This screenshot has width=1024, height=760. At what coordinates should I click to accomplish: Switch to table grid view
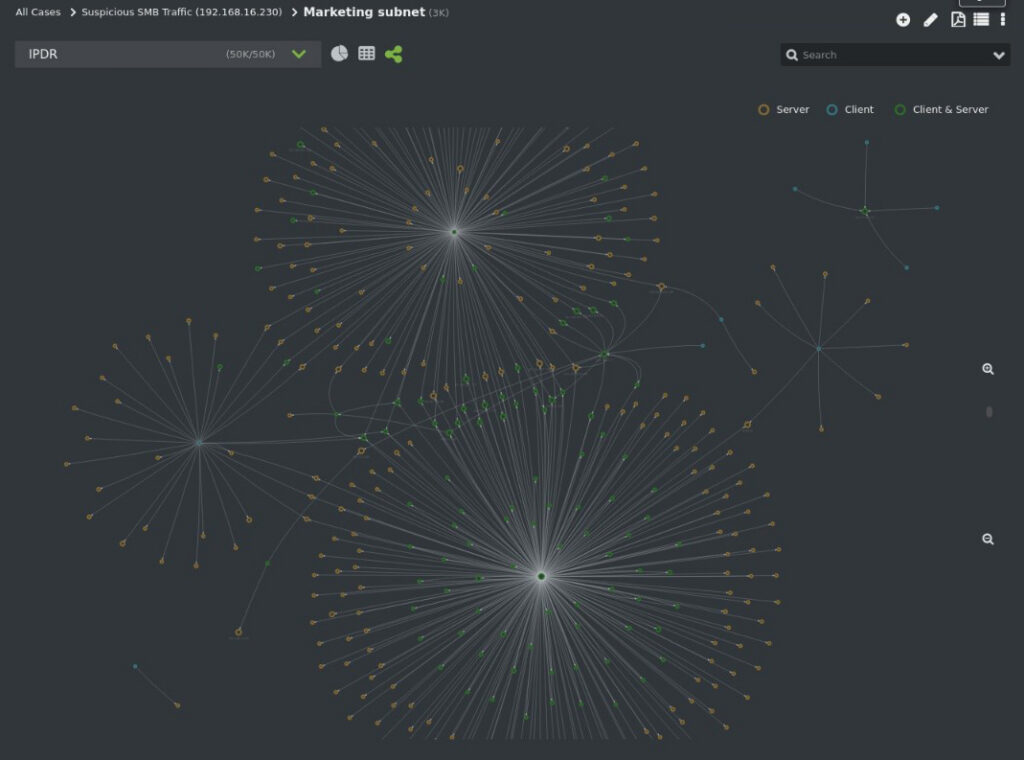click(367, 54)
